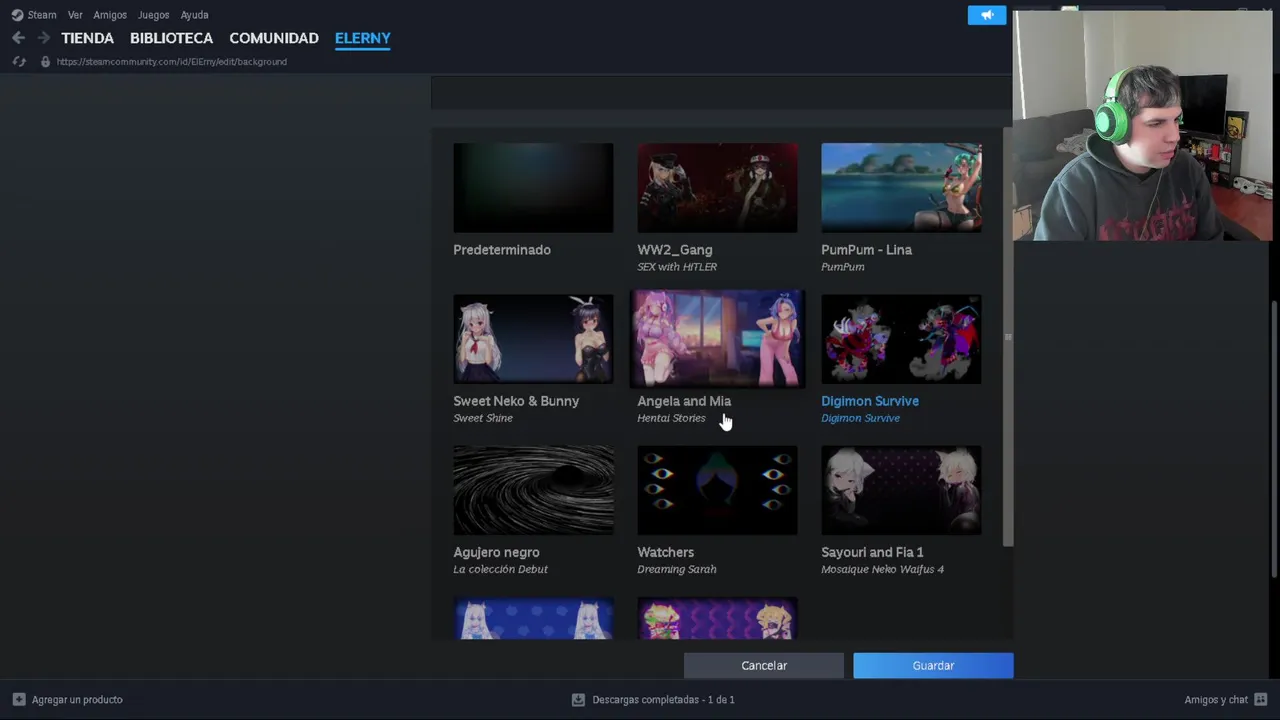
Task: Go forward with the right arrow
Action: click(43, 38)
